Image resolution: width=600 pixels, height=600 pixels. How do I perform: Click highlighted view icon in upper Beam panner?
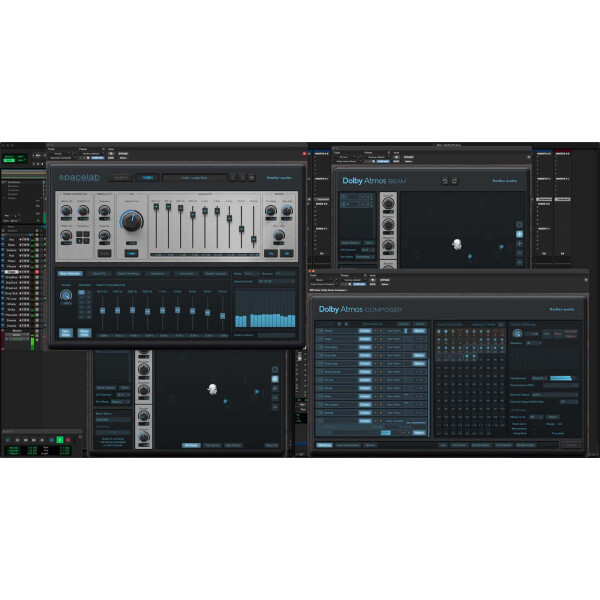[519, 234]
